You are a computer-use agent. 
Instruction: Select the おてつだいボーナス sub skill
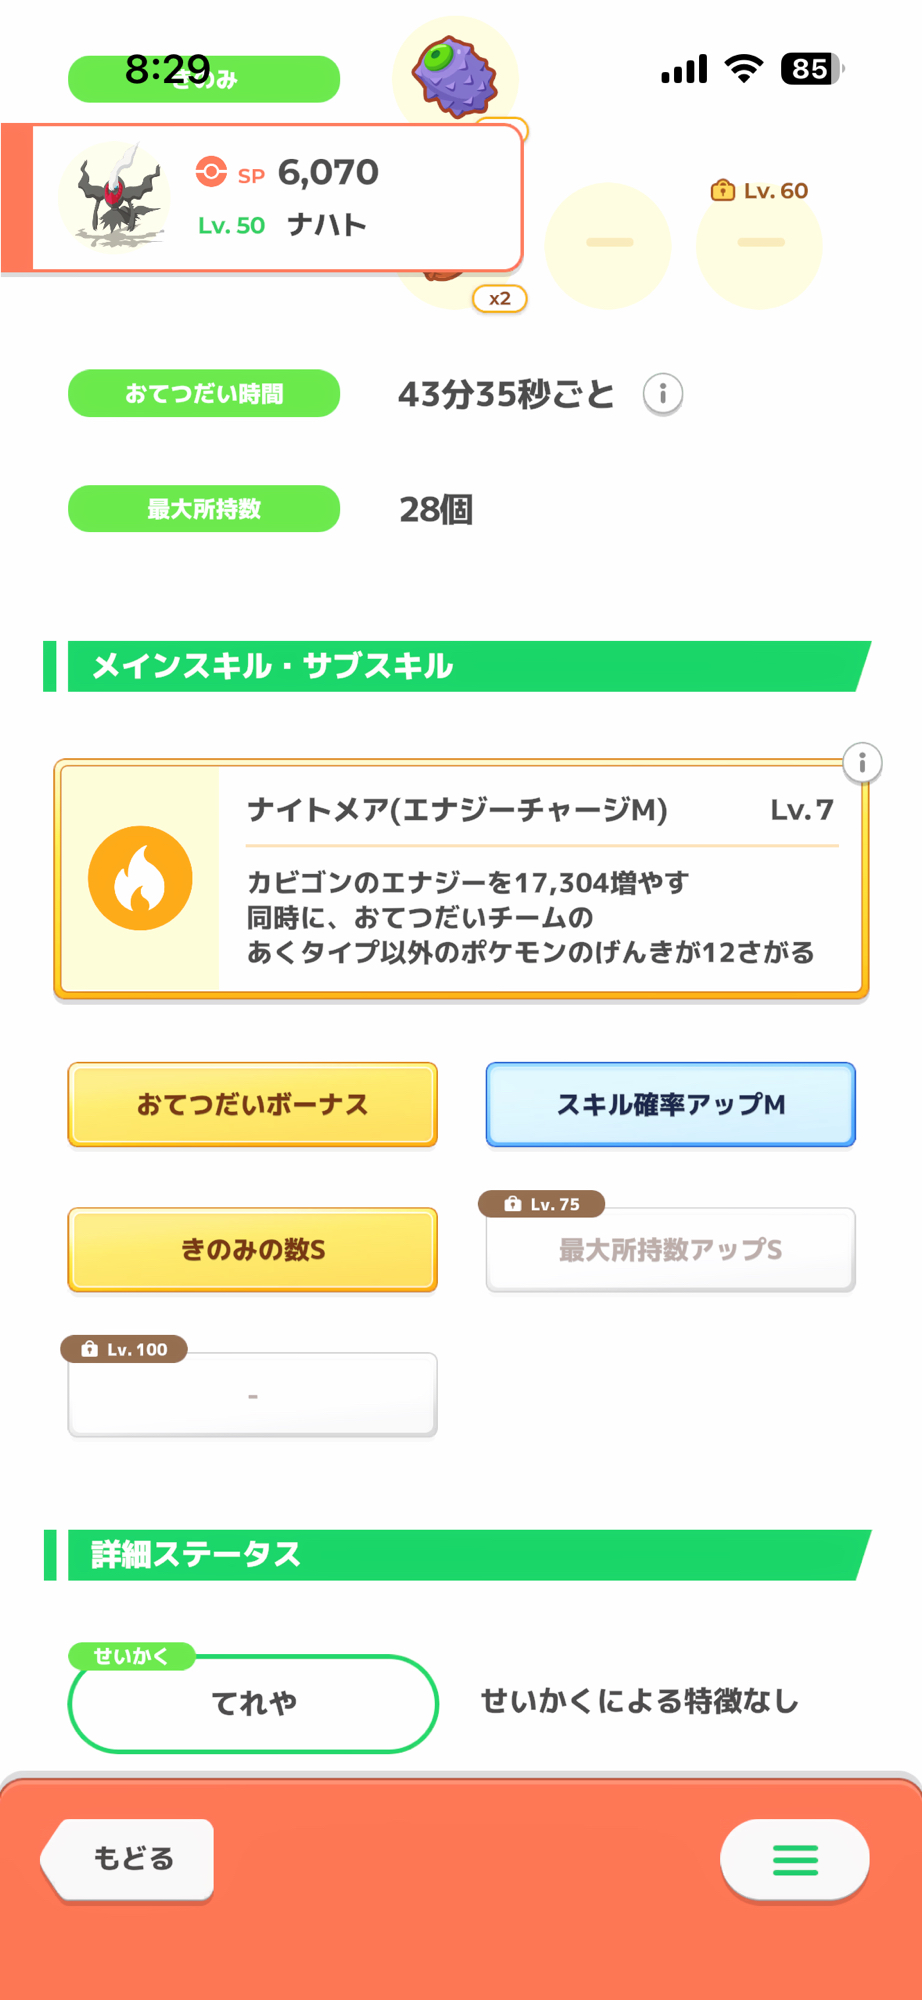(x=252, y=1104)
